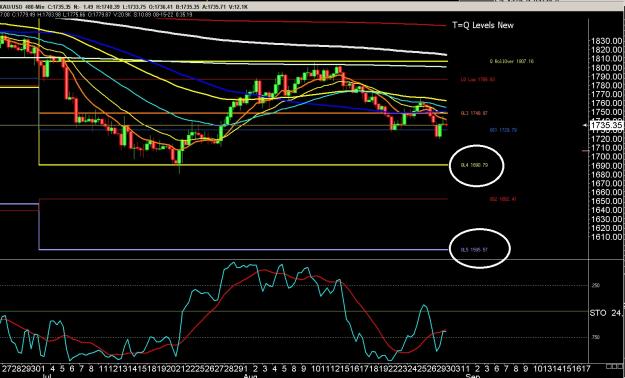The image size is (625, 378).
Task: Select the purple 1595.57 level label
Action: tap(474, 250)
